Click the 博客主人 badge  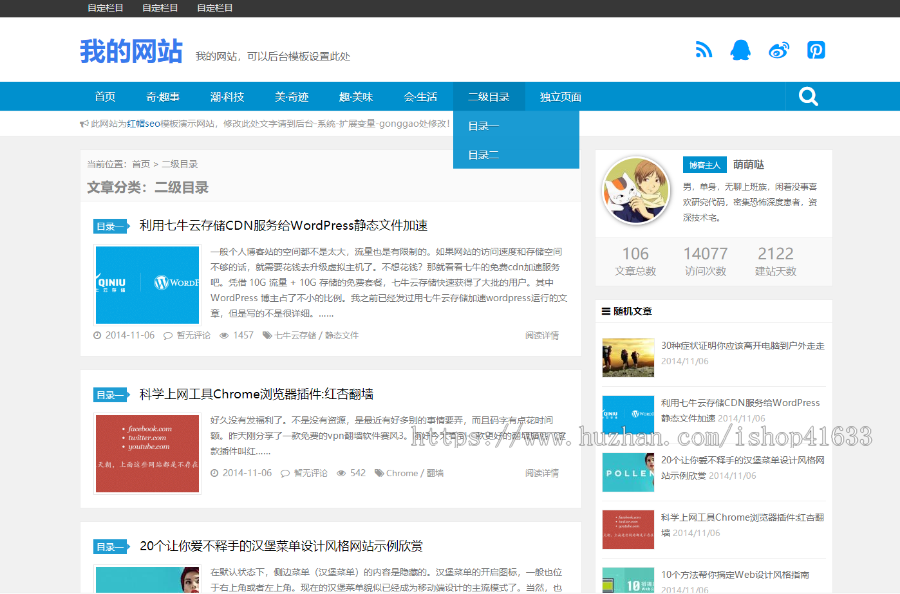pos(704,165)
